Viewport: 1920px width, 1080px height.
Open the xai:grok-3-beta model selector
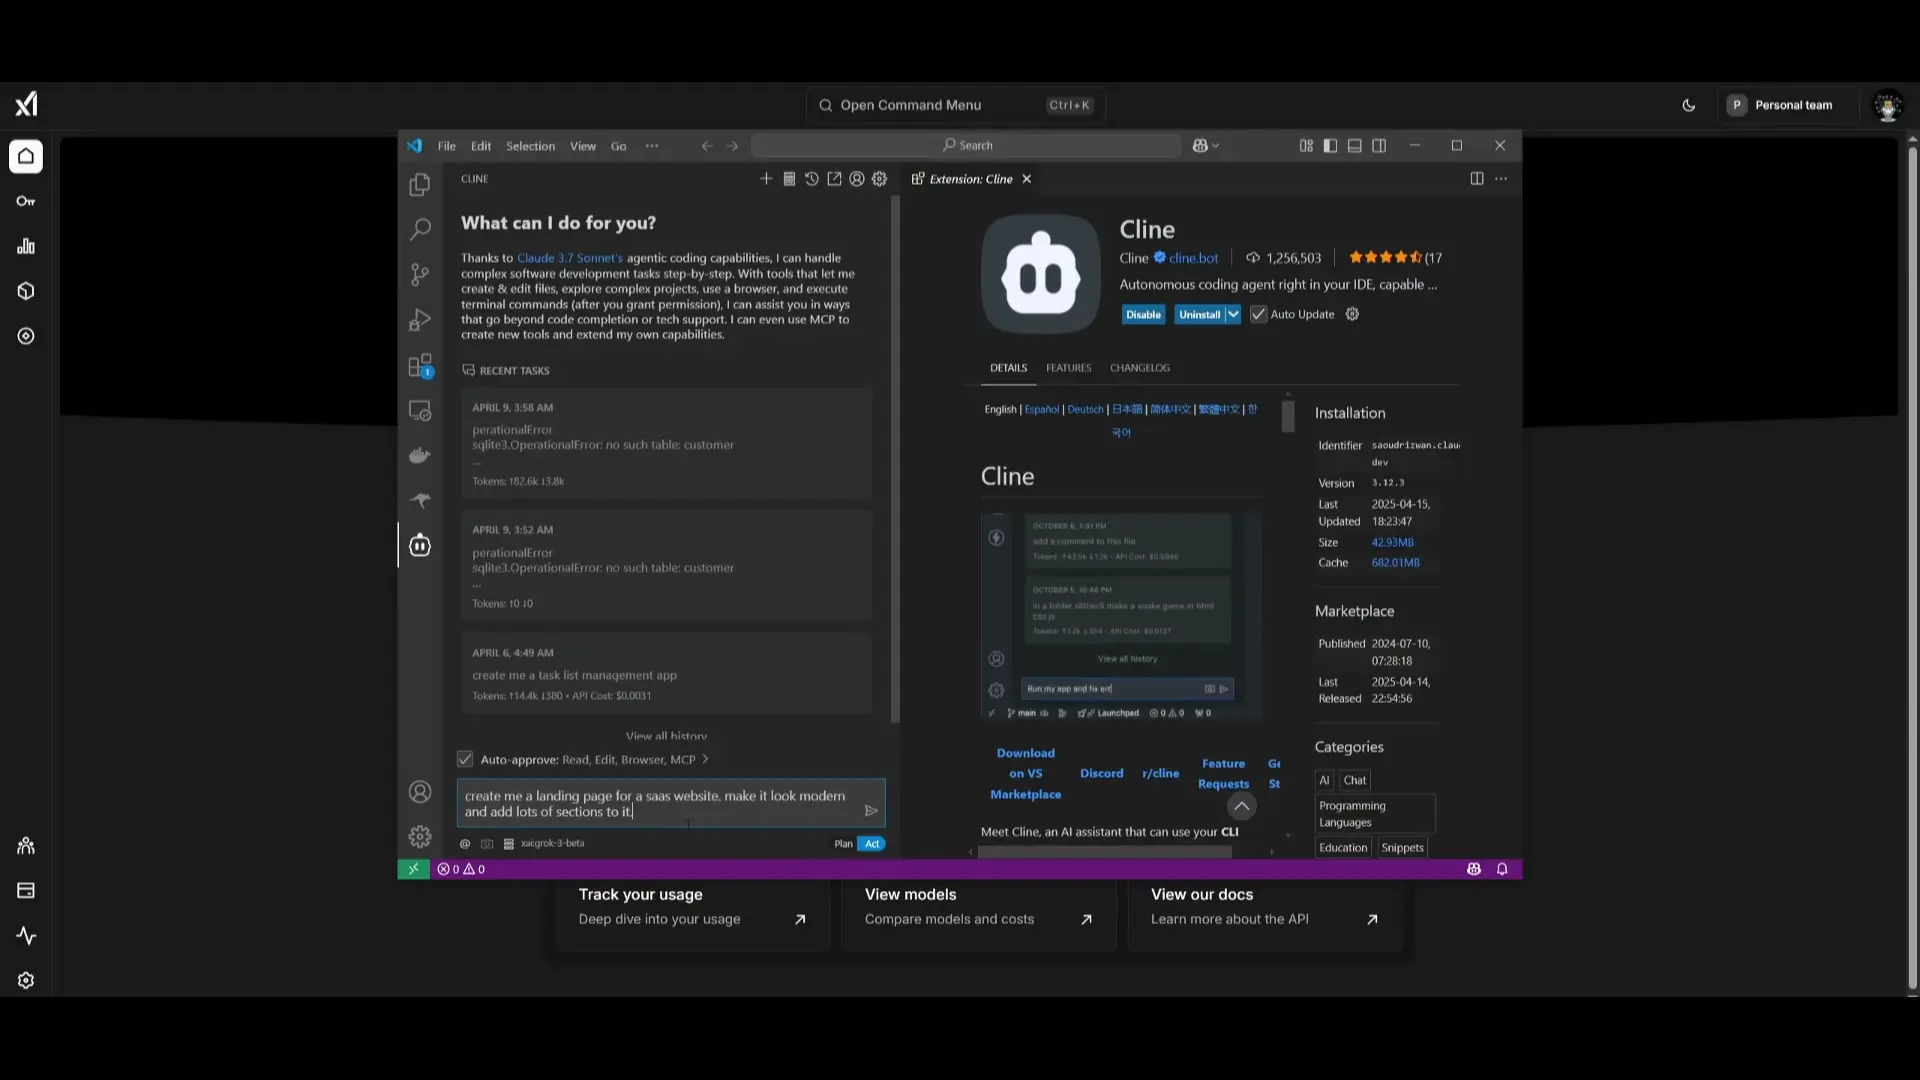553,844
